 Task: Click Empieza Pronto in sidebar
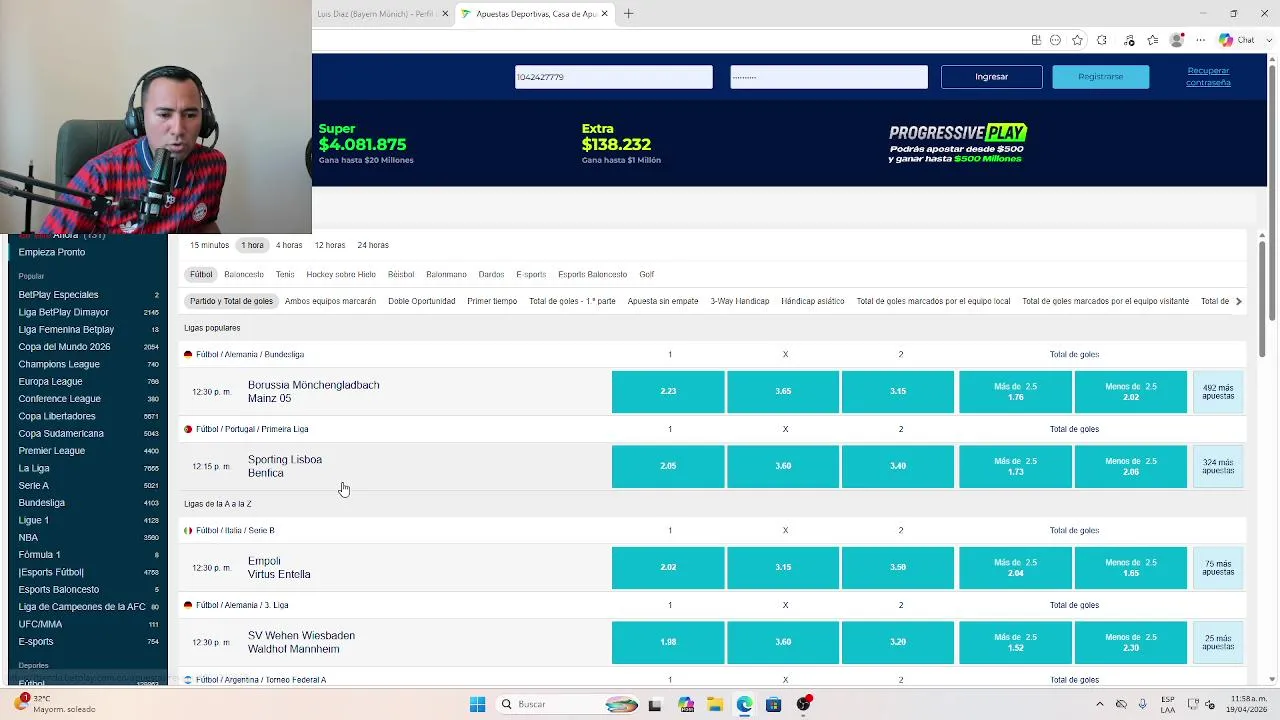tap(52, 252)
